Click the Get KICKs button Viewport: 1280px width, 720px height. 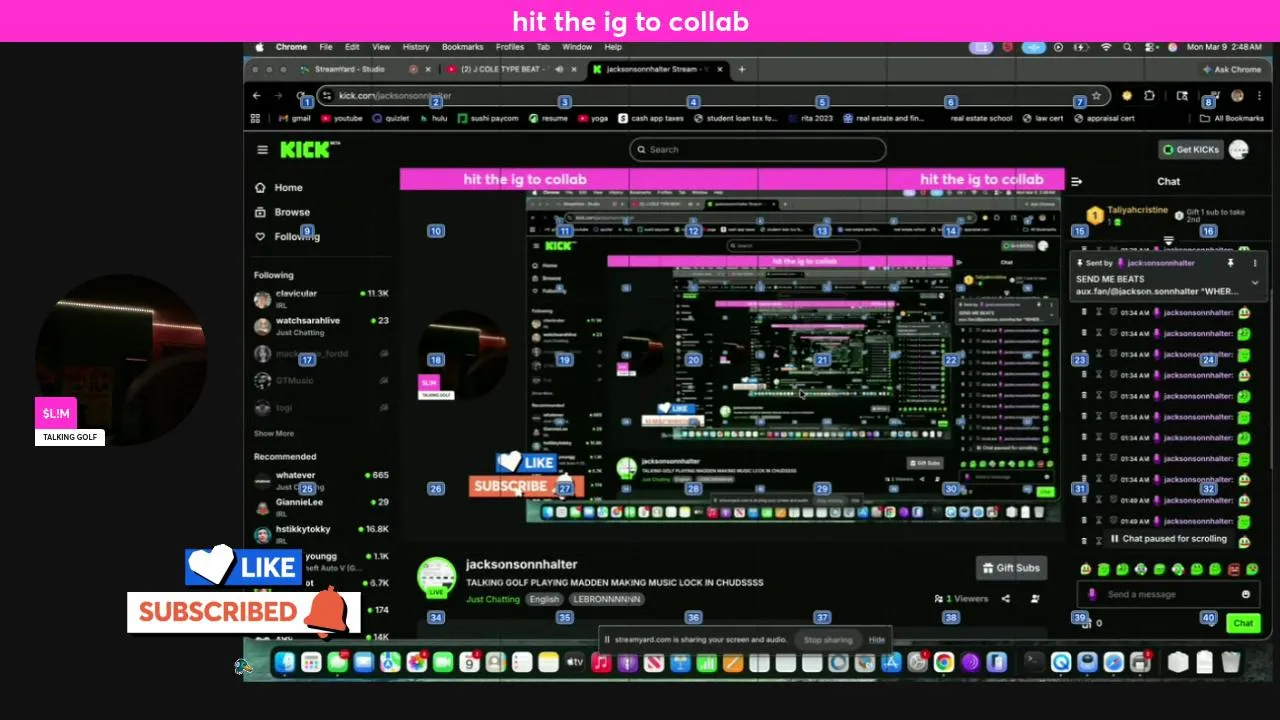1191,150
